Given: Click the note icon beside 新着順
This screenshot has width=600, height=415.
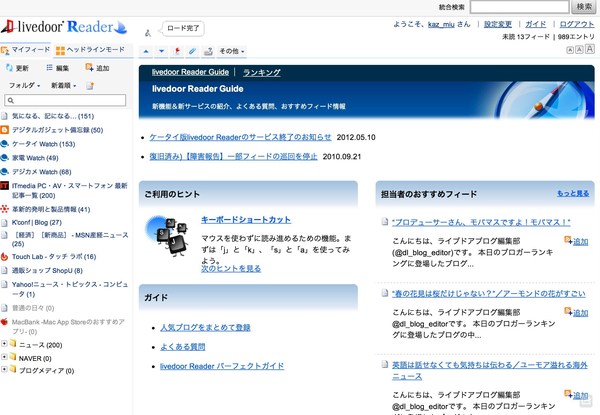Looking at the screenshot, I should click(90, 86).
